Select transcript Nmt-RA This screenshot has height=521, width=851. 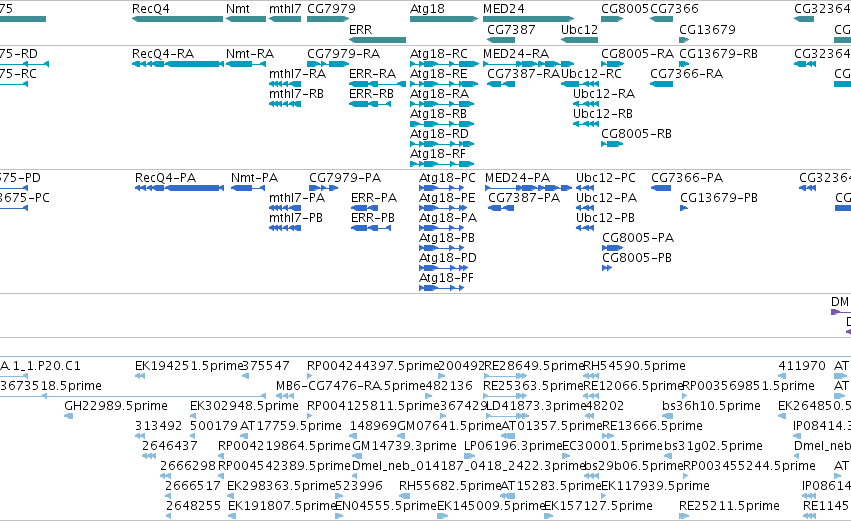pyautogui.click(x=246, y=64)
